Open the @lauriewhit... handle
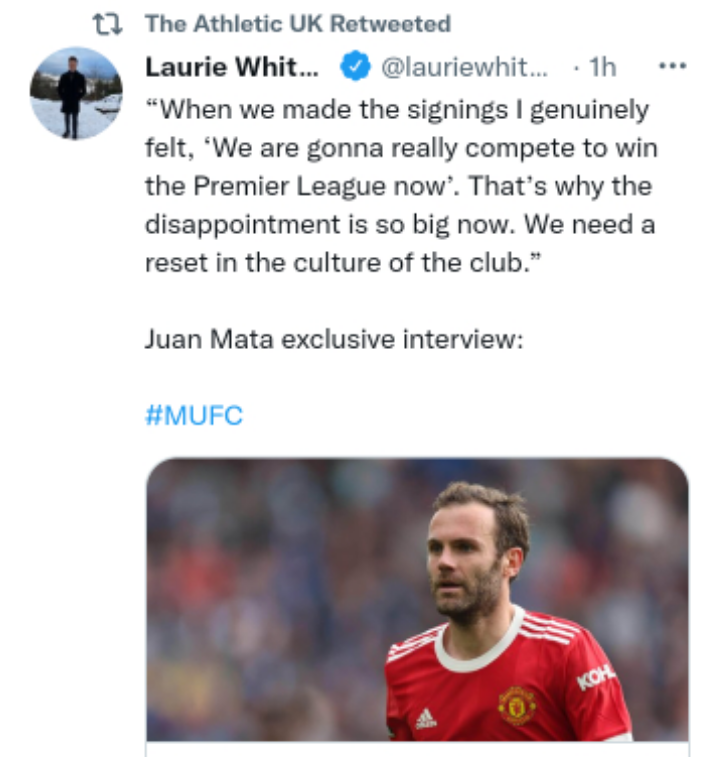Image resolution: width=716 pixels, height=757 pixels. tap(464, 67)
